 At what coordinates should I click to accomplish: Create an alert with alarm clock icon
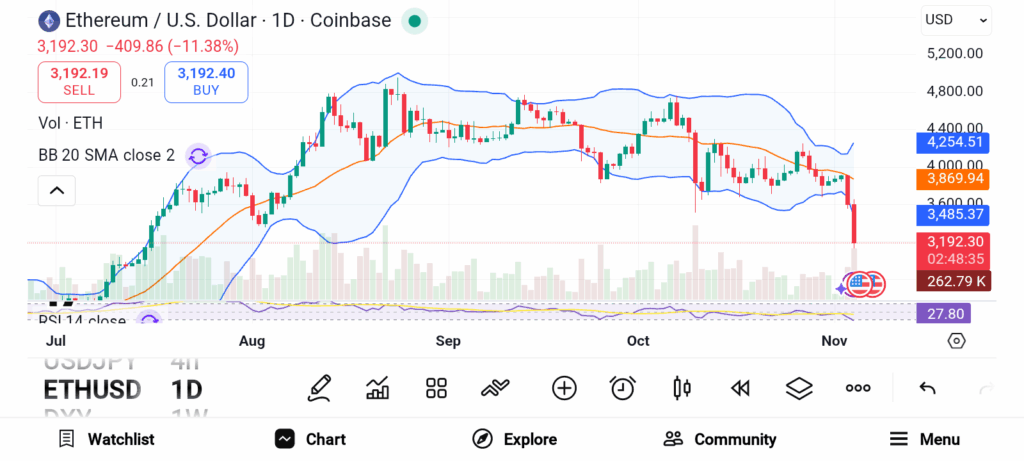pyautogui.click(x=623, y=388)
